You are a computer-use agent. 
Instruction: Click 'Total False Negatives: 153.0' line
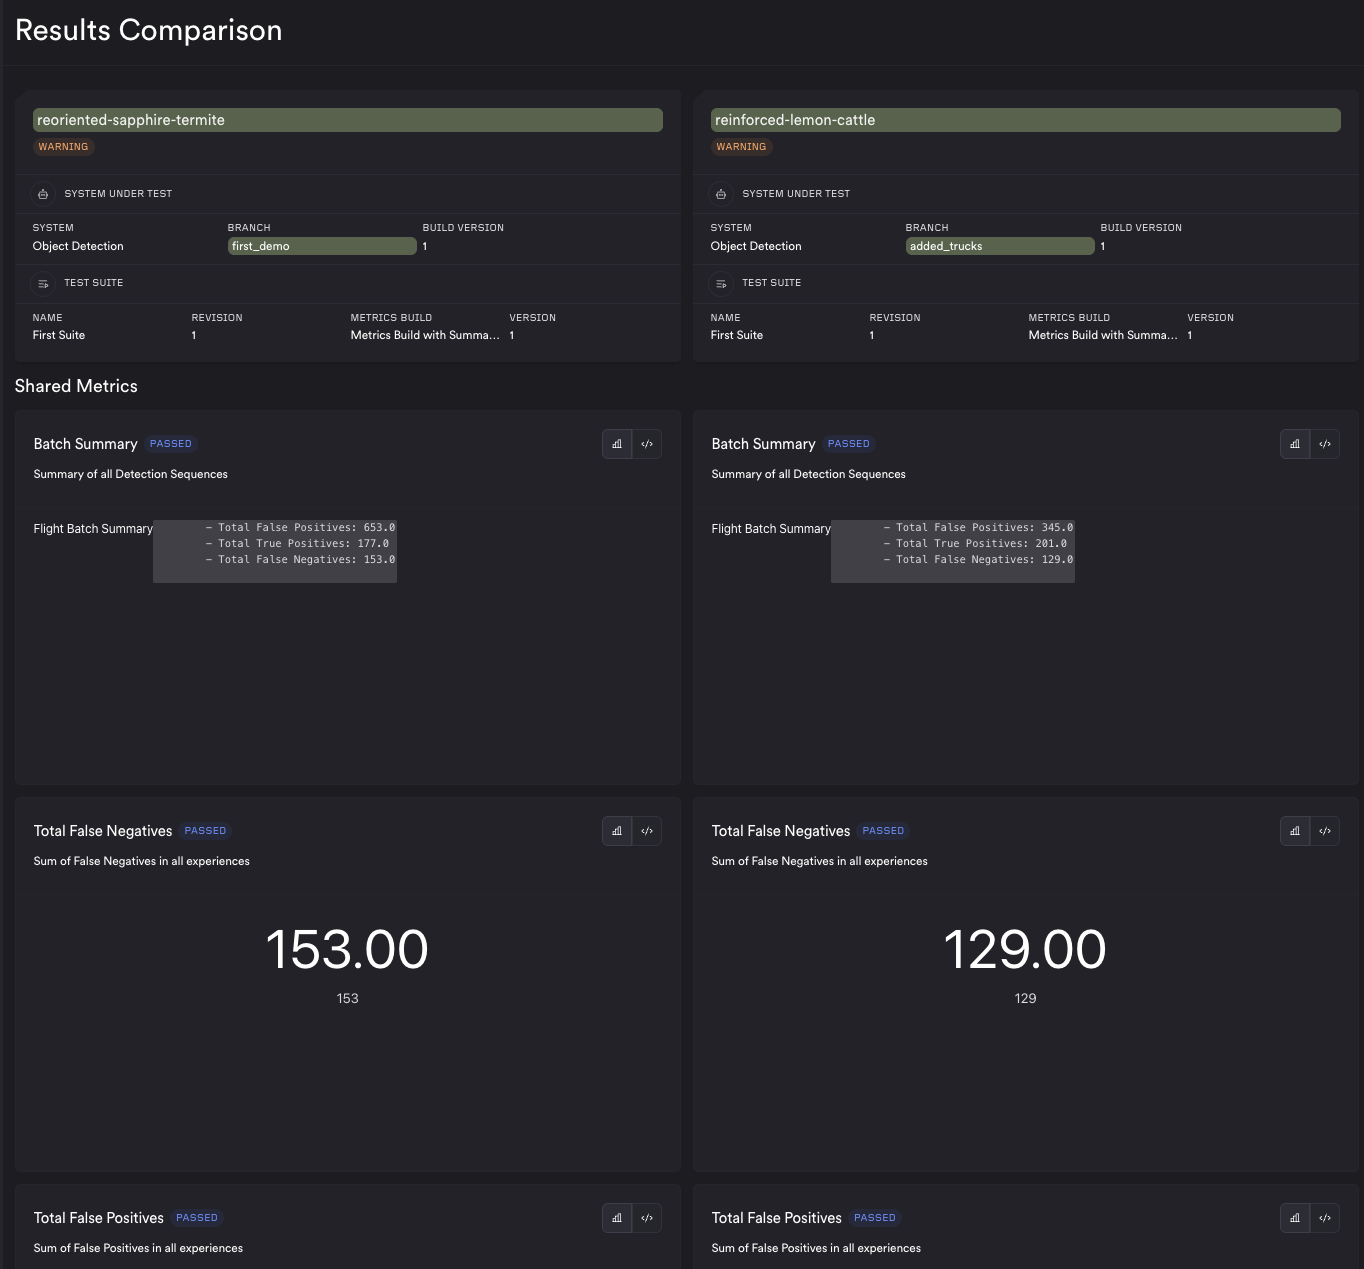click(300, 559)
